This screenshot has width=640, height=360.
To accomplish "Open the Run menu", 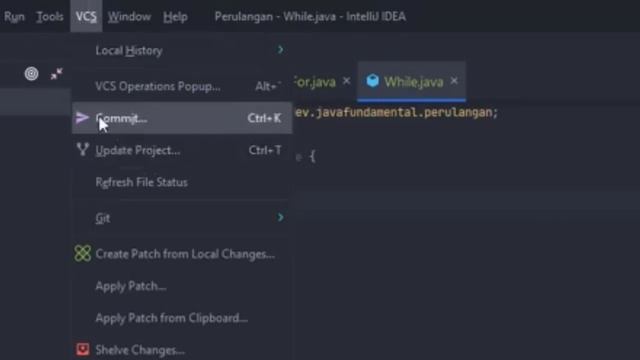I will (x=14, y=17).
